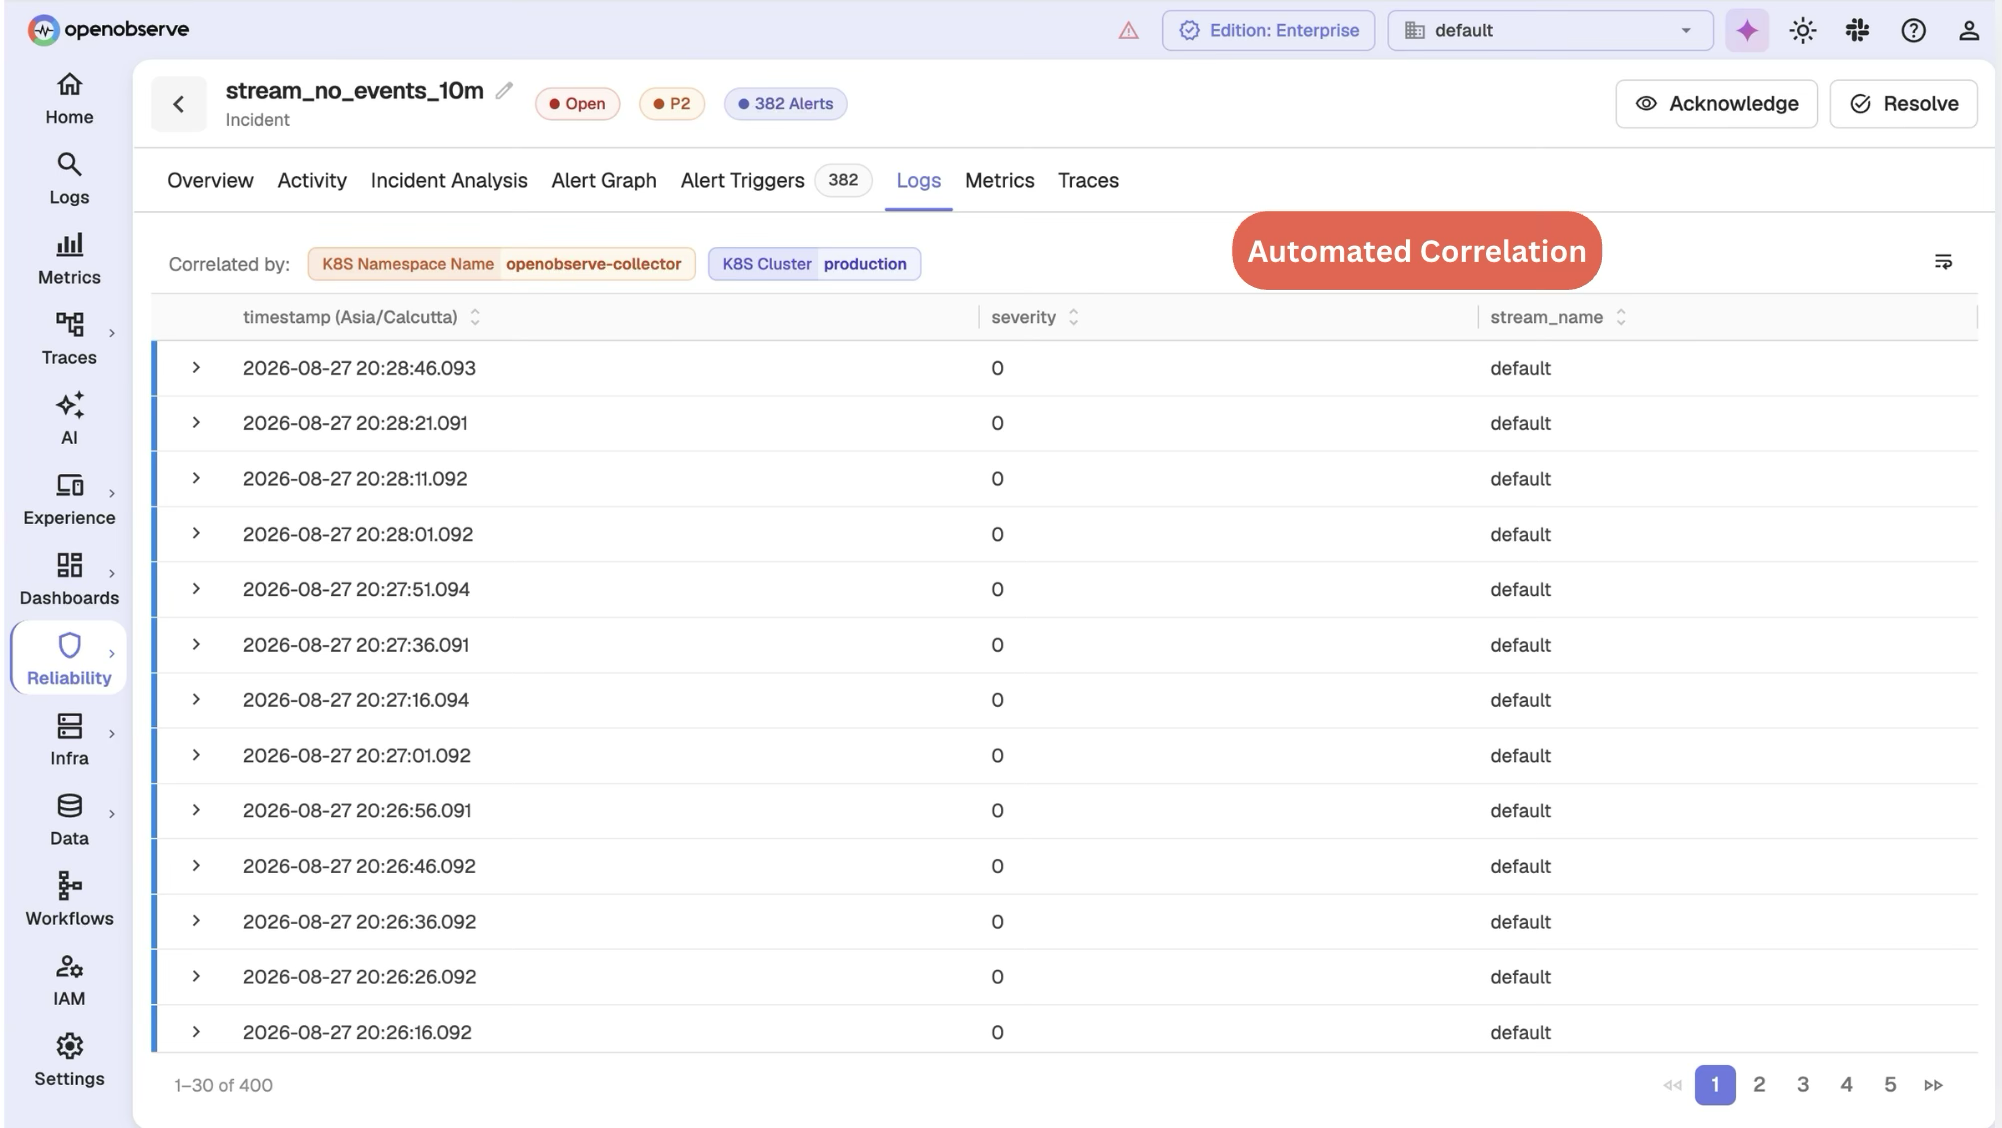Expand the 20:26:26.092 log row
Viewport: 2002px width, 1128px height.
[x=196, y=976]
